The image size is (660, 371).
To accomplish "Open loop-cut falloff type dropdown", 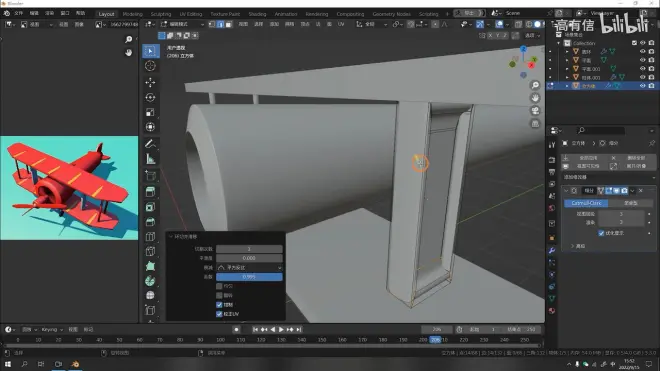I will pos(249,267).
